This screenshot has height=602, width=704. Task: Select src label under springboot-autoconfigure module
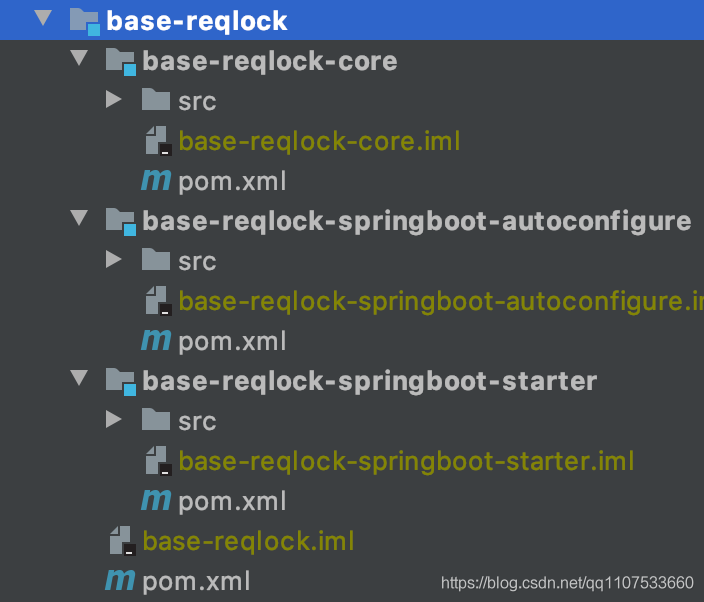click(197, 261)
